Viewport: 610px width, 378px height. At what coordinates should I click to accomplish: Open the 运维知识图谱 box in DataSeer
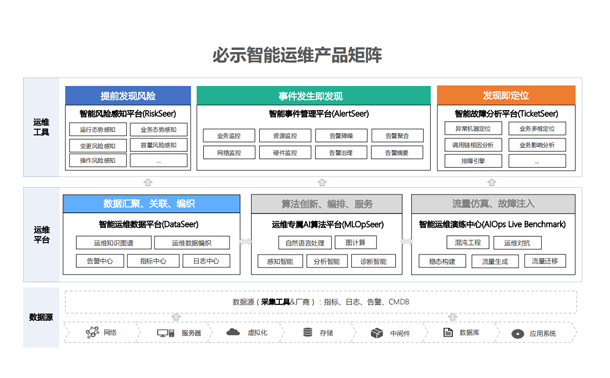click(x=114, y=243)
